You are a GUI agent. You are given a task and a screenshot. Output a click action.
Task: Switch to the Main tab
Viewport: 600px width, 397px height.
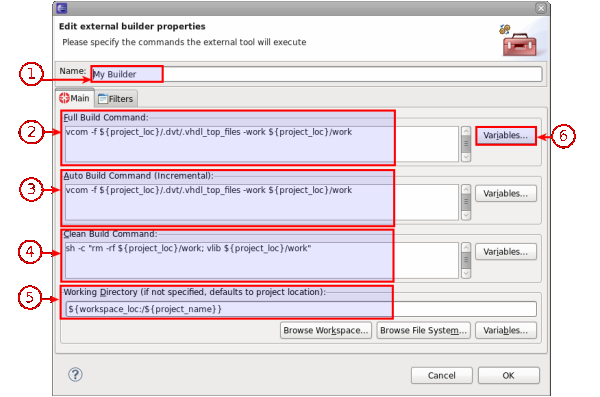click(75, 98)
